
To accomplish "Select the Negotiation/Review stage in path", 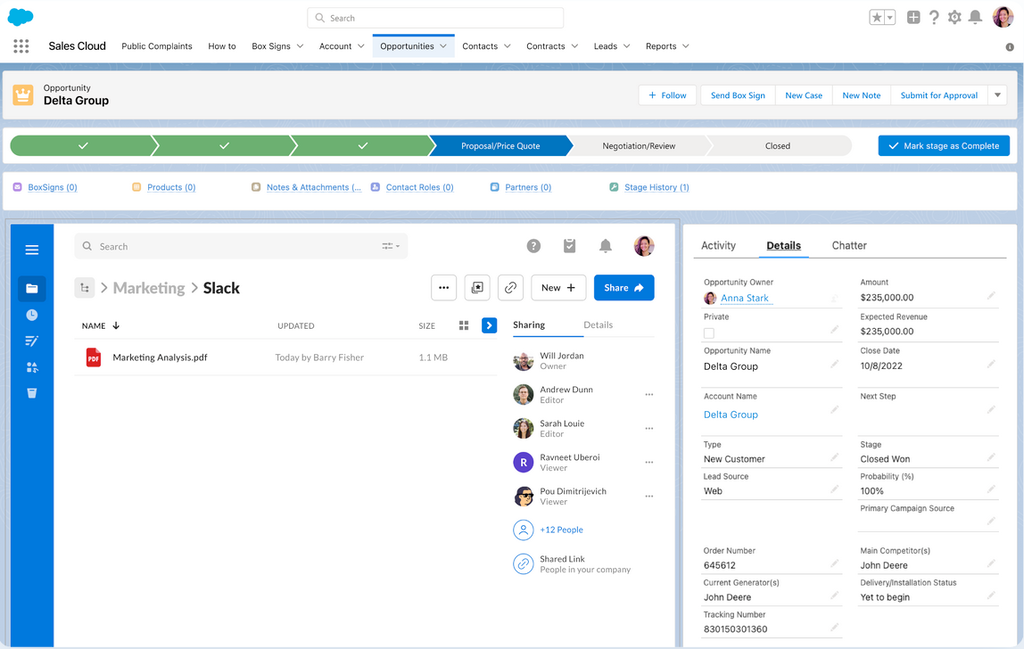I will 638,146.
